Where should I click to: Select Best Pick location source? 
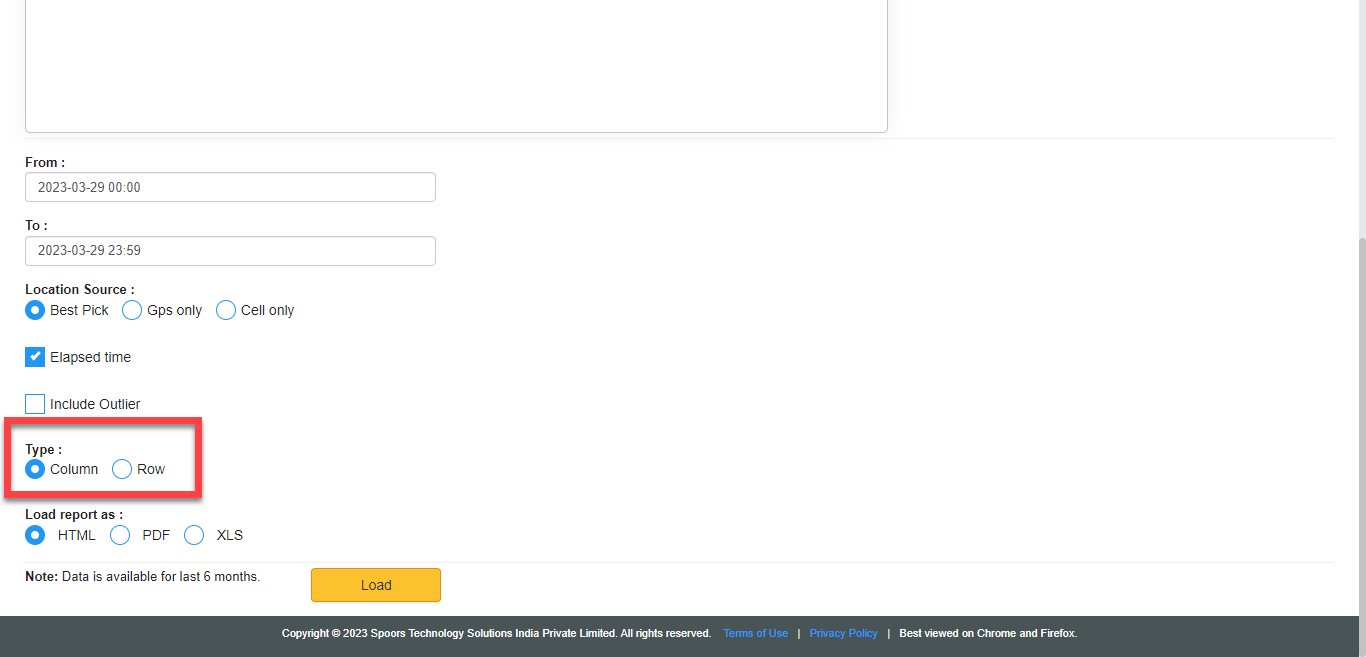tap(35, 310)
